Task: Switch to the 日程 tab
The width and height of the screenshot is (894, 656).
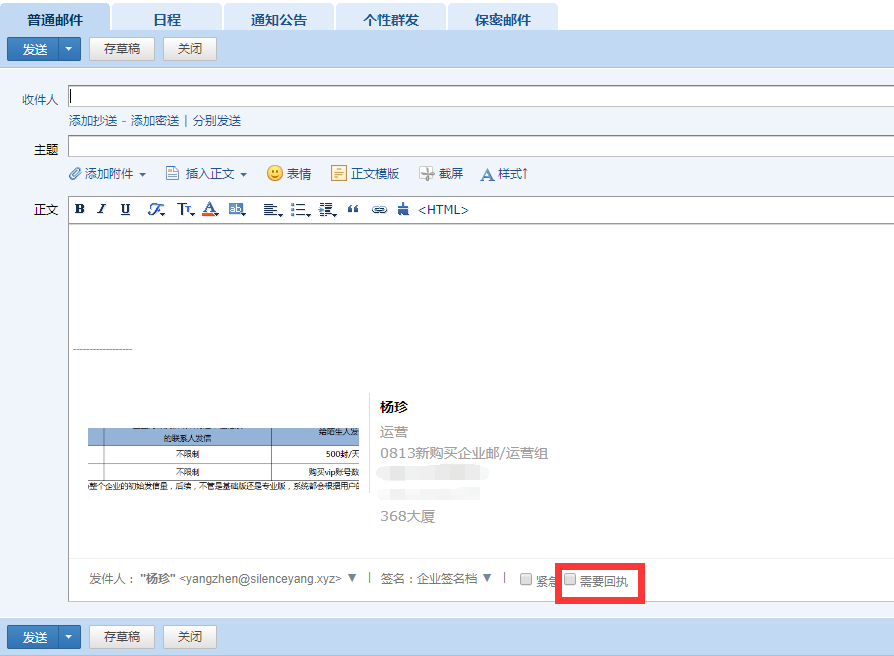Action: pos(167,19)
